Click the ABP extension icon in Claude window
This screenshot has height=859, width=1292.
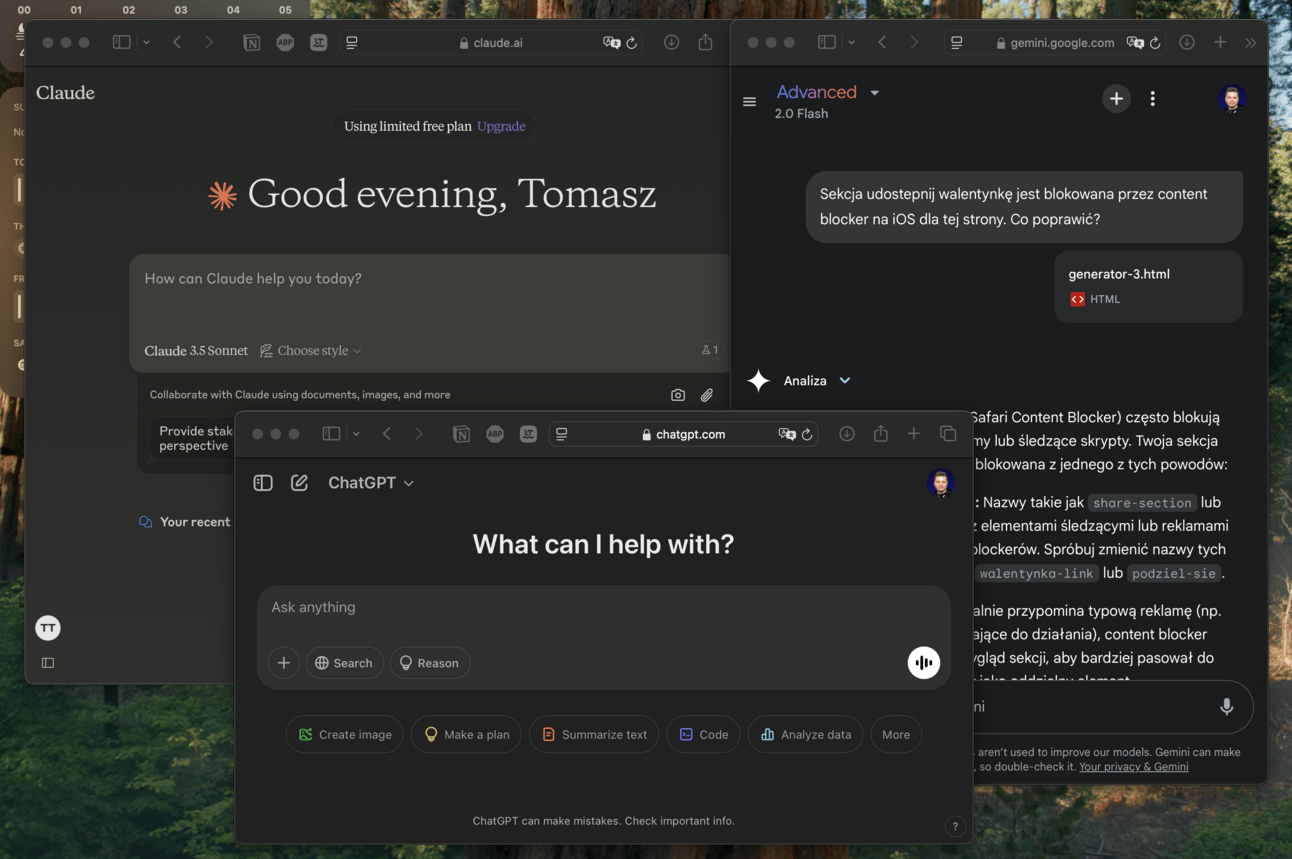click(x=285, y=43)
